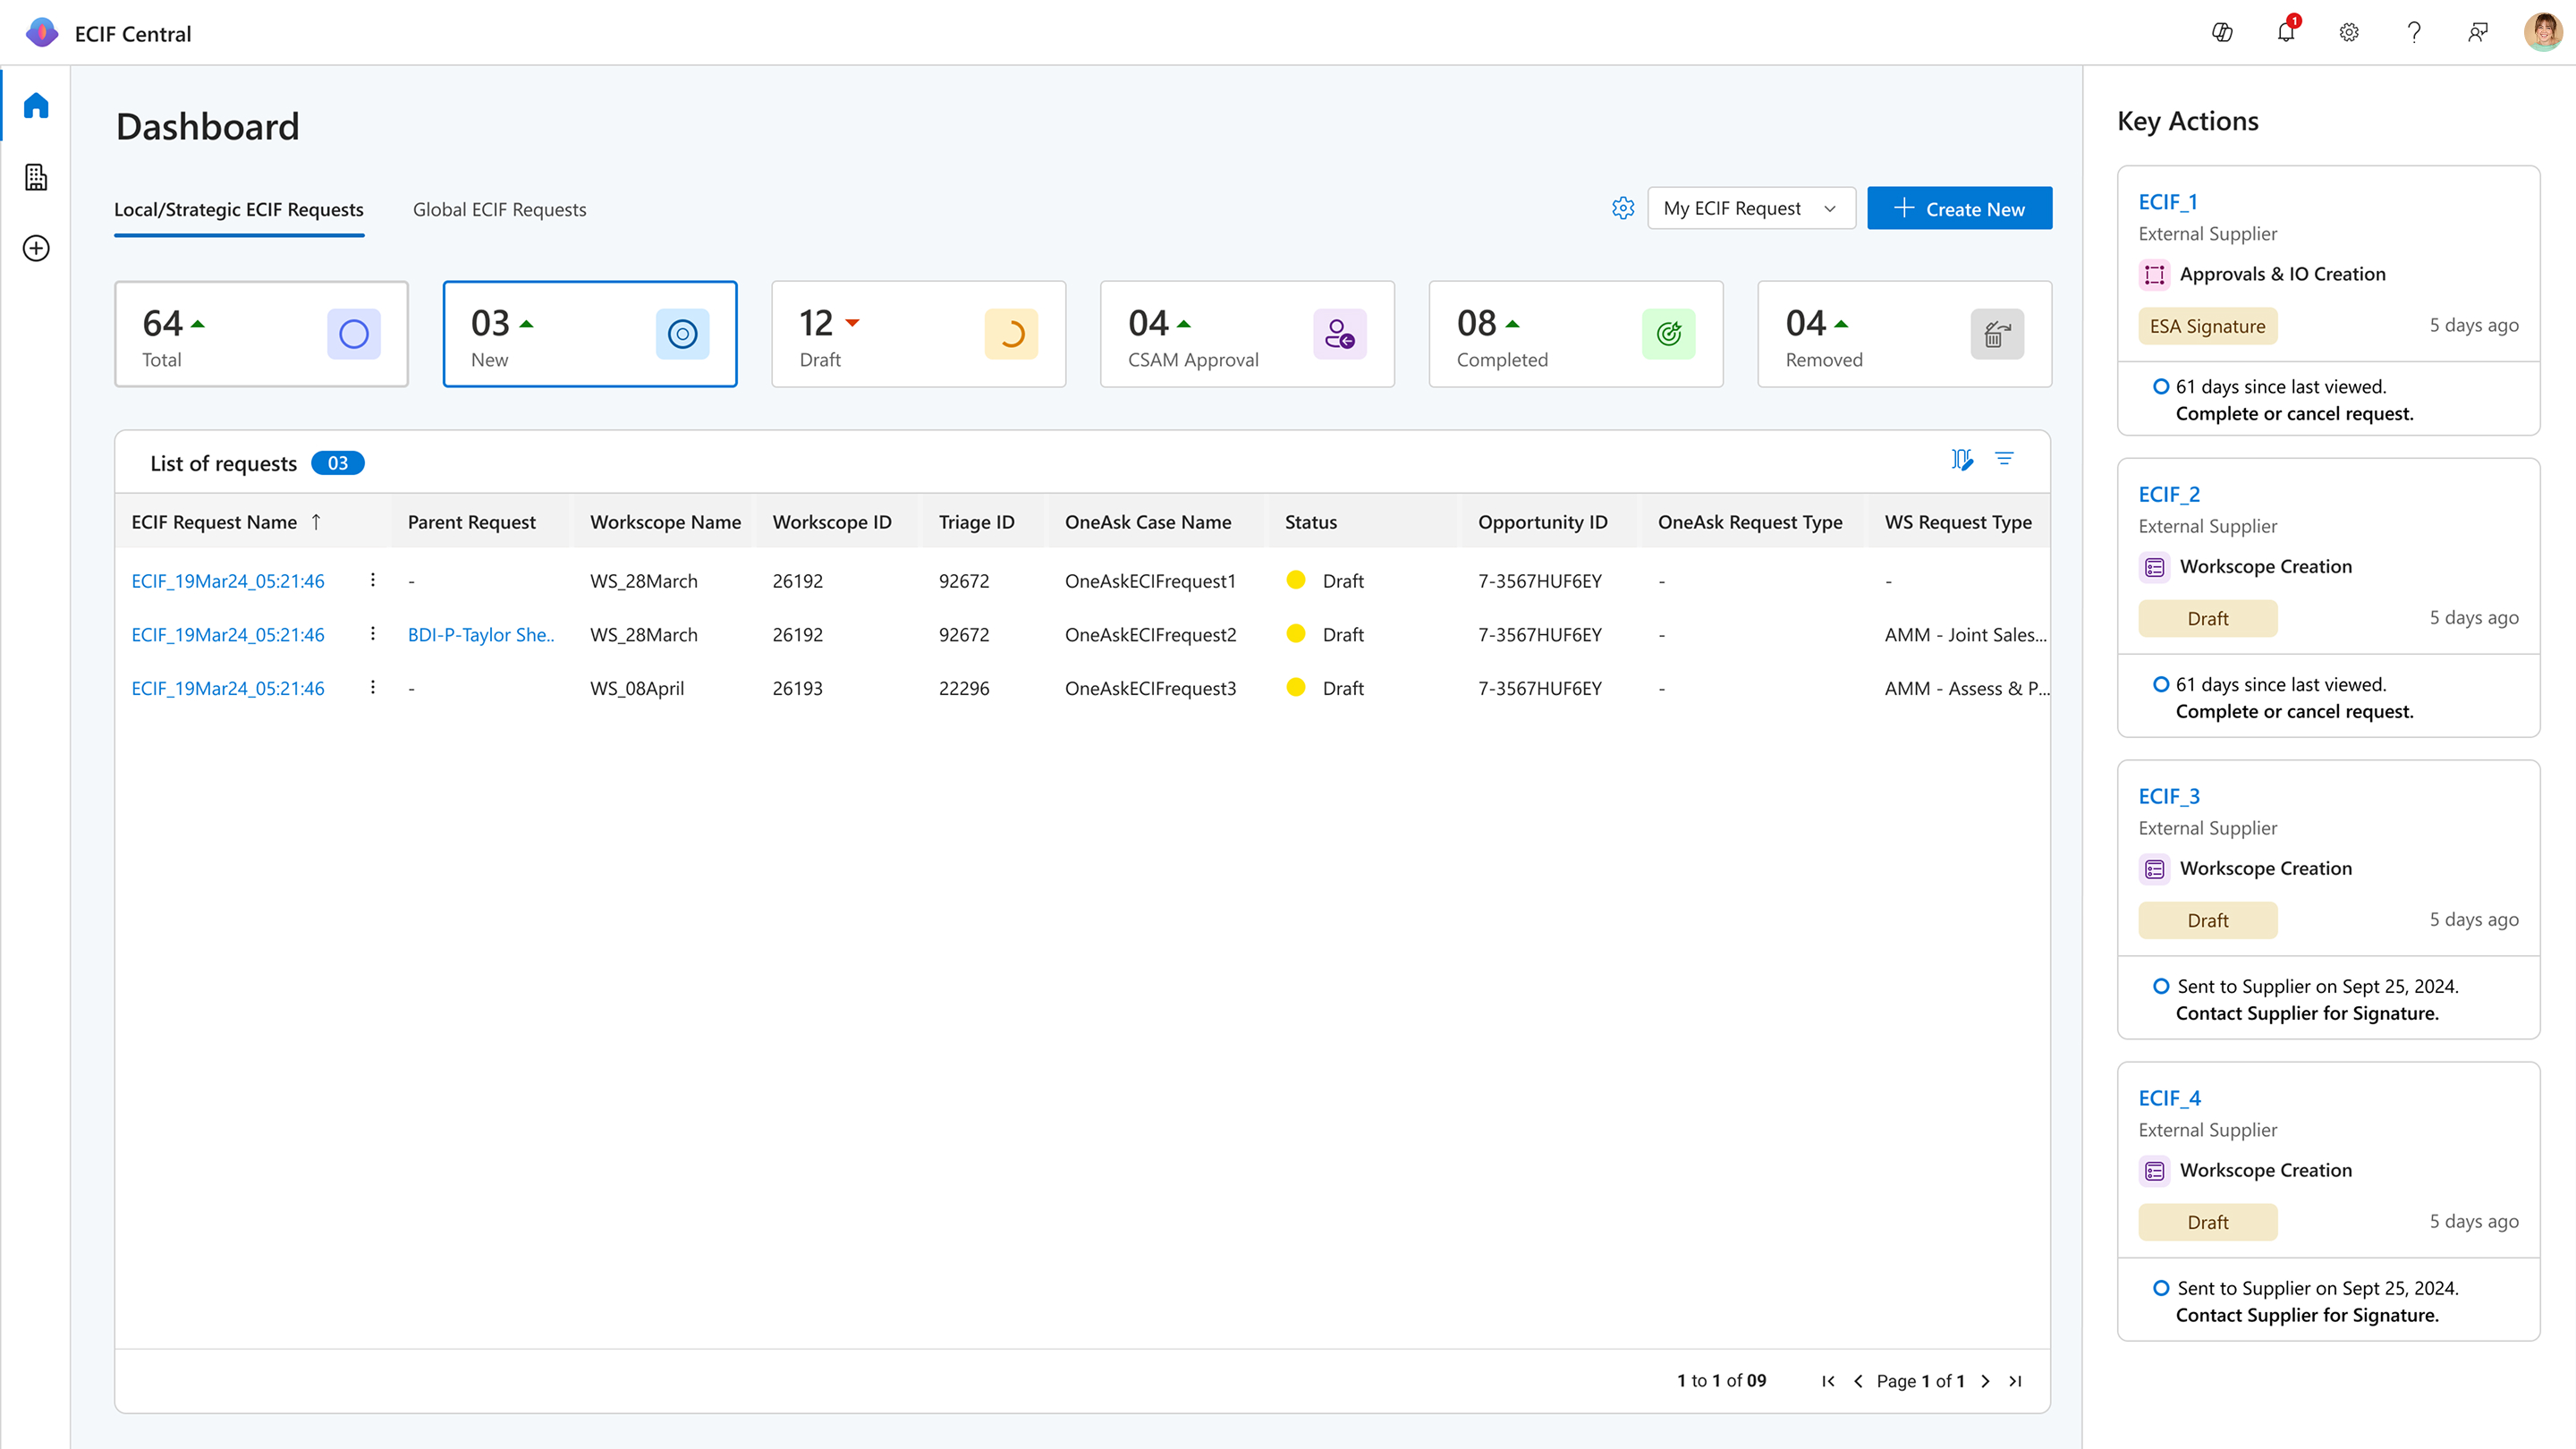The height and width of the screenshot is (1449, 2576).
Task: Expand the My ECIF Request dropdown
Action: tap(1751, 208)
